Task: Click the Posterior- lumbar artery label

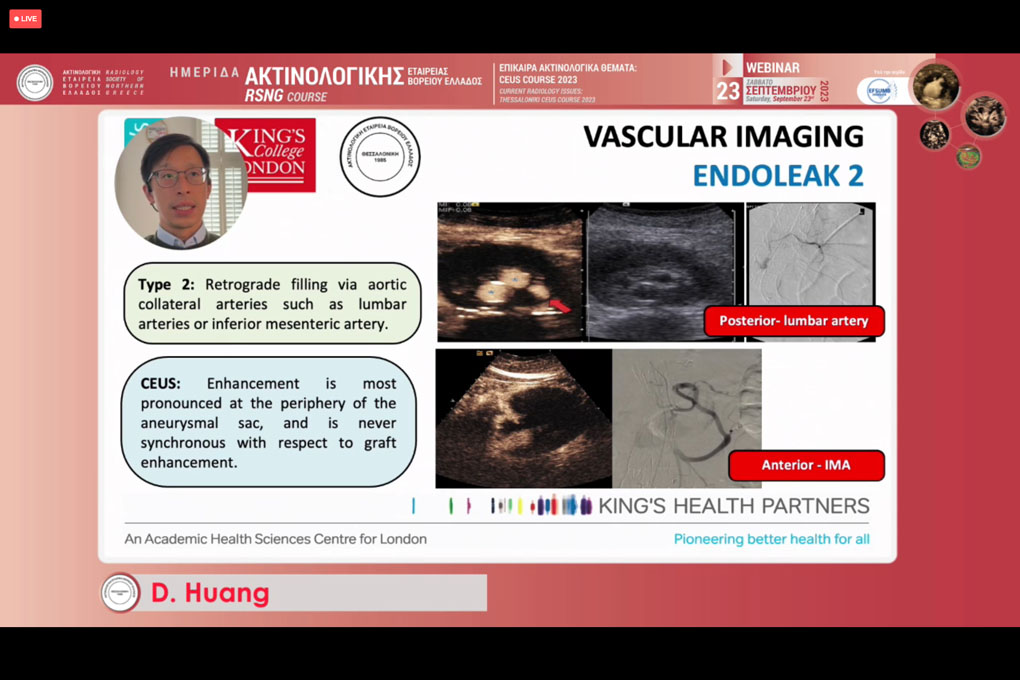Action: tap(794, 321)
